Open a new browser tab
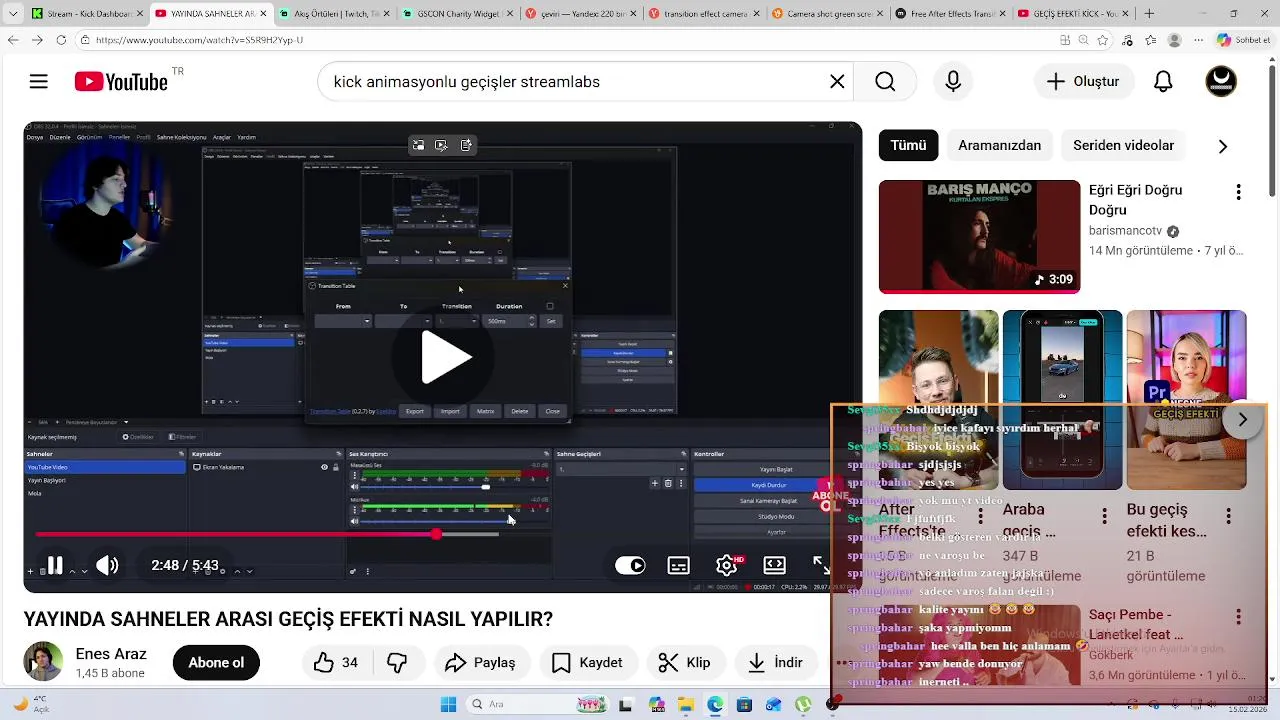This screenshot has width=1280, height=720. [x=1150, y=14]
